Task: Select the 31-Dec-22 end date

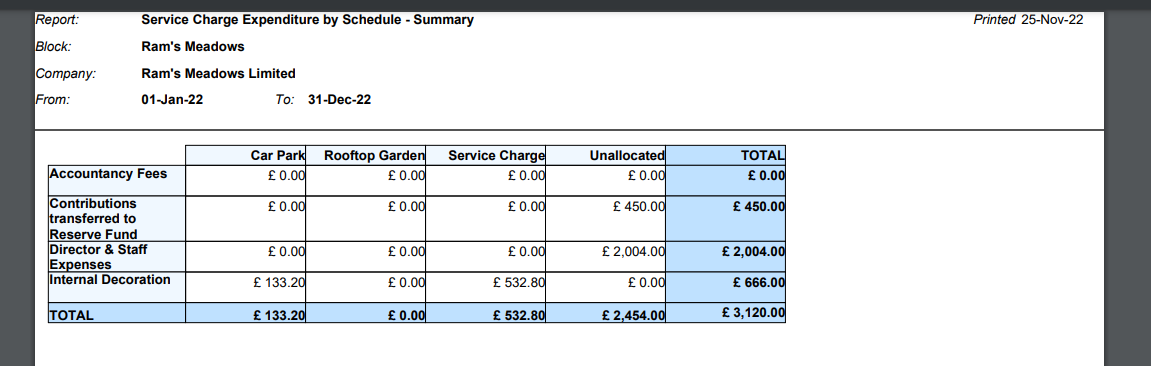Action: (x=339, y=100)
